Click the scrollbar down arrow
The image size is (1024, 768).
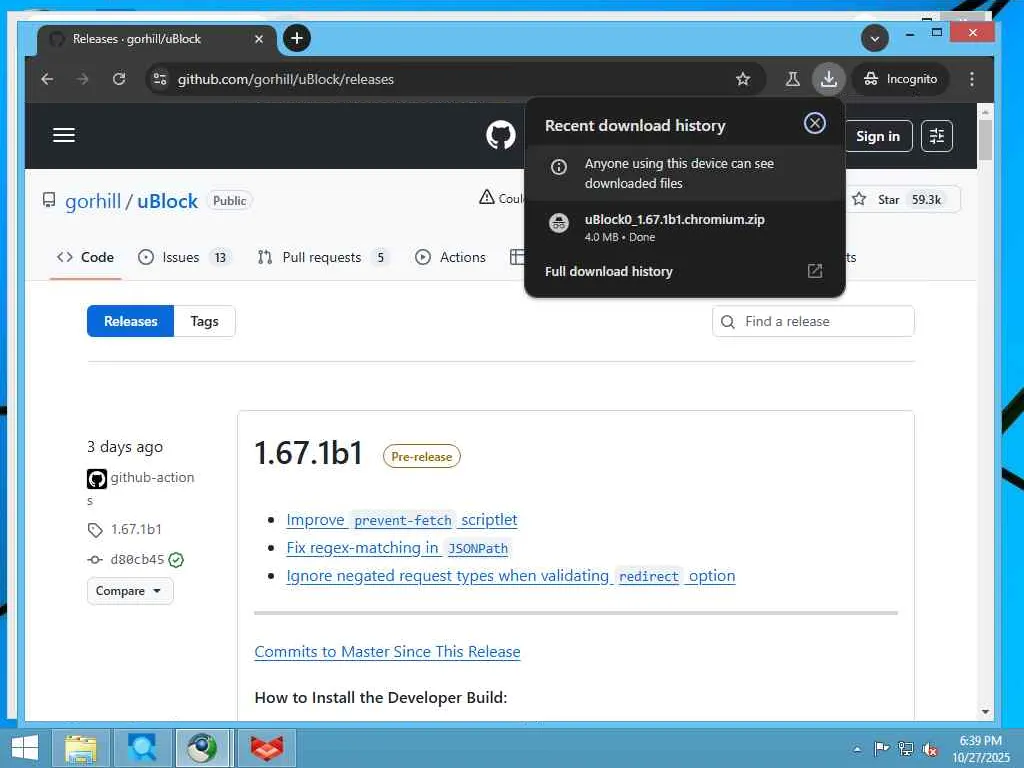tap(985, 712)
